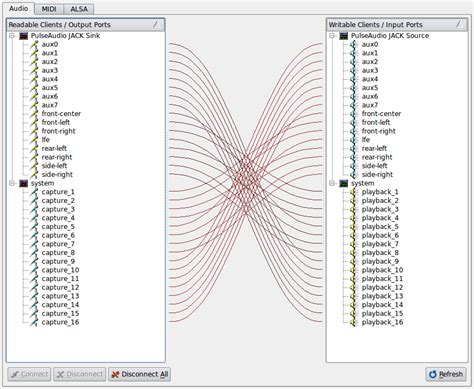Screen dimensions: 474x389
Task: Click the playback_16 port speaker icon
Action: (354, 322)
